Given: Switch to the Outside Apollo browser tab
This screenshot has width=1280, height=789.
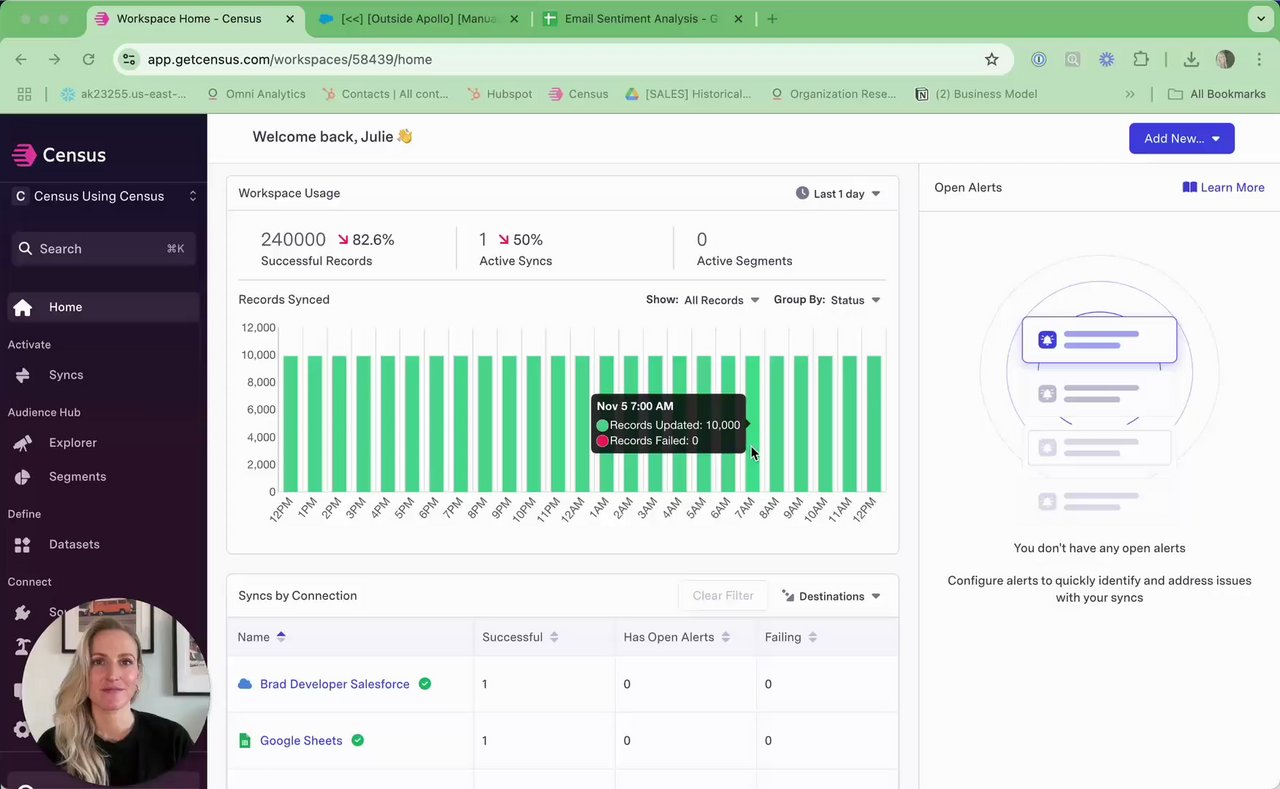Looking at the screenshot, I should (x=420, y=19).
